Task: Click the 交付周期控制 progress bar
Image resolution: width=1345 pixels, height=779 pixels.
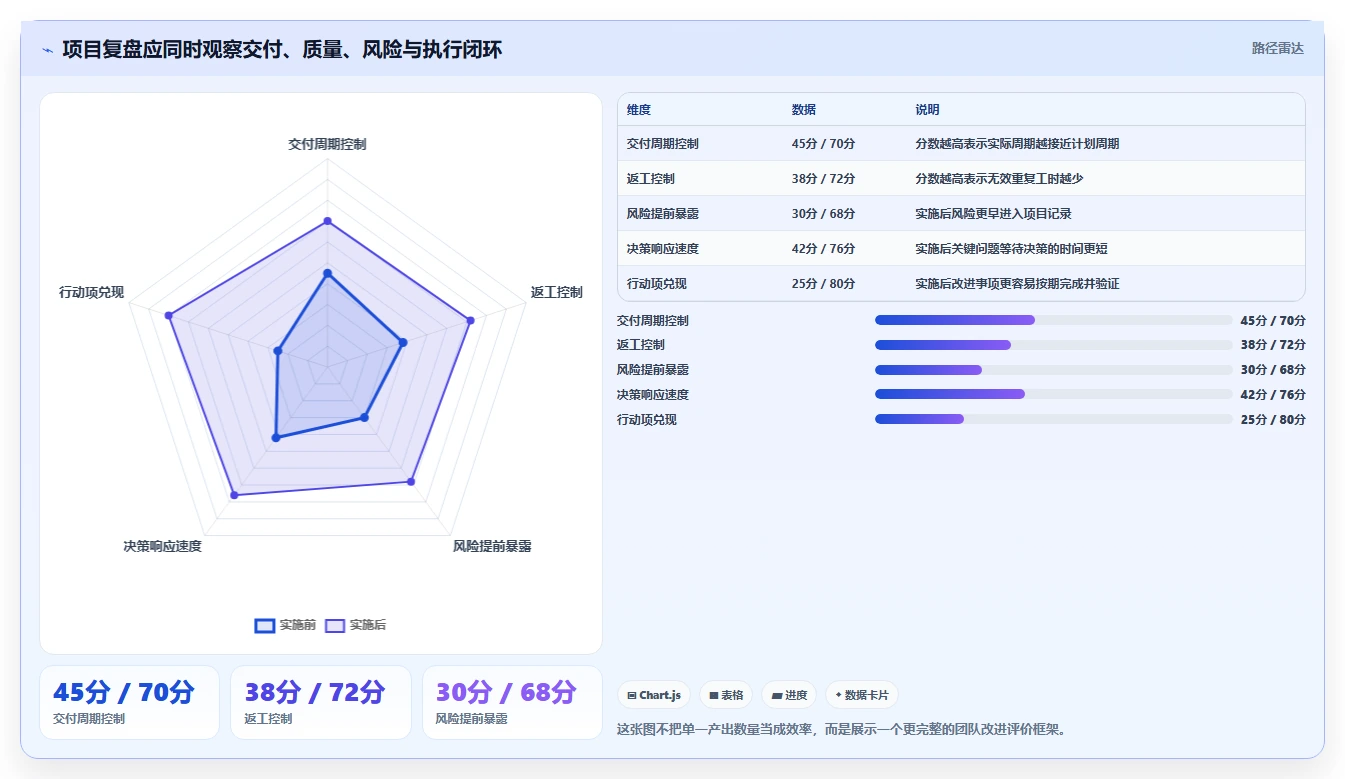Action: coord(1053,320)
